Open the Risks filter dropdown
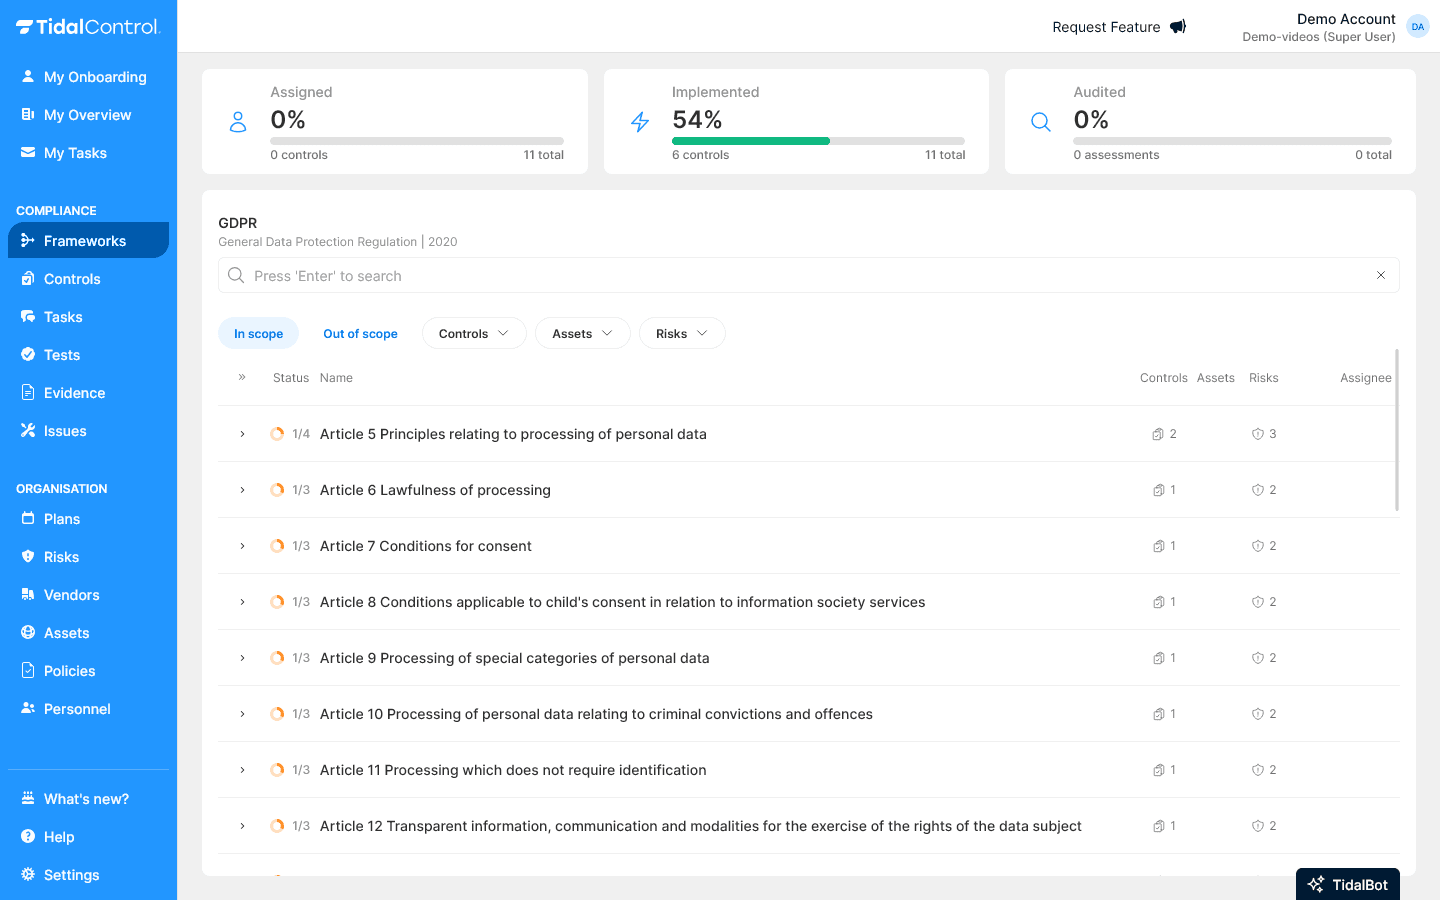 682,332
